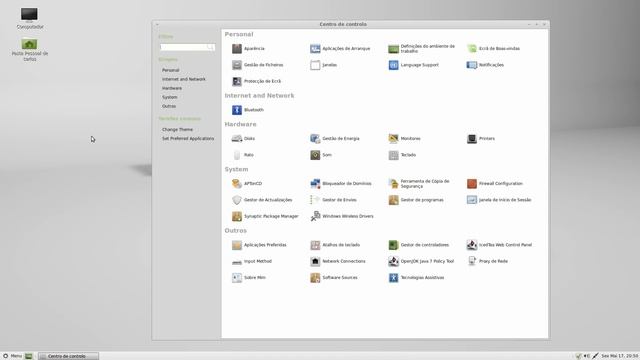Open Proxy de Rede settings

coord(487,261)
